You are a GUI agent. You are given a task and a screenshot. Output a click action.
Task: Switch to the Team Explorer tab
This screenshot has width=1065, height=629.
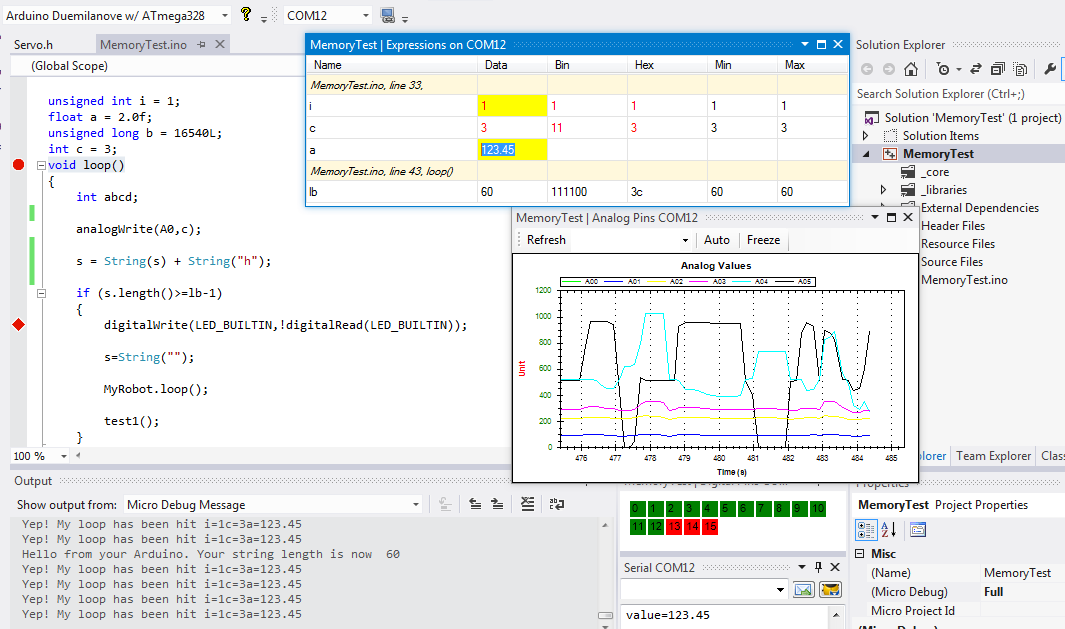pos(993,455)
